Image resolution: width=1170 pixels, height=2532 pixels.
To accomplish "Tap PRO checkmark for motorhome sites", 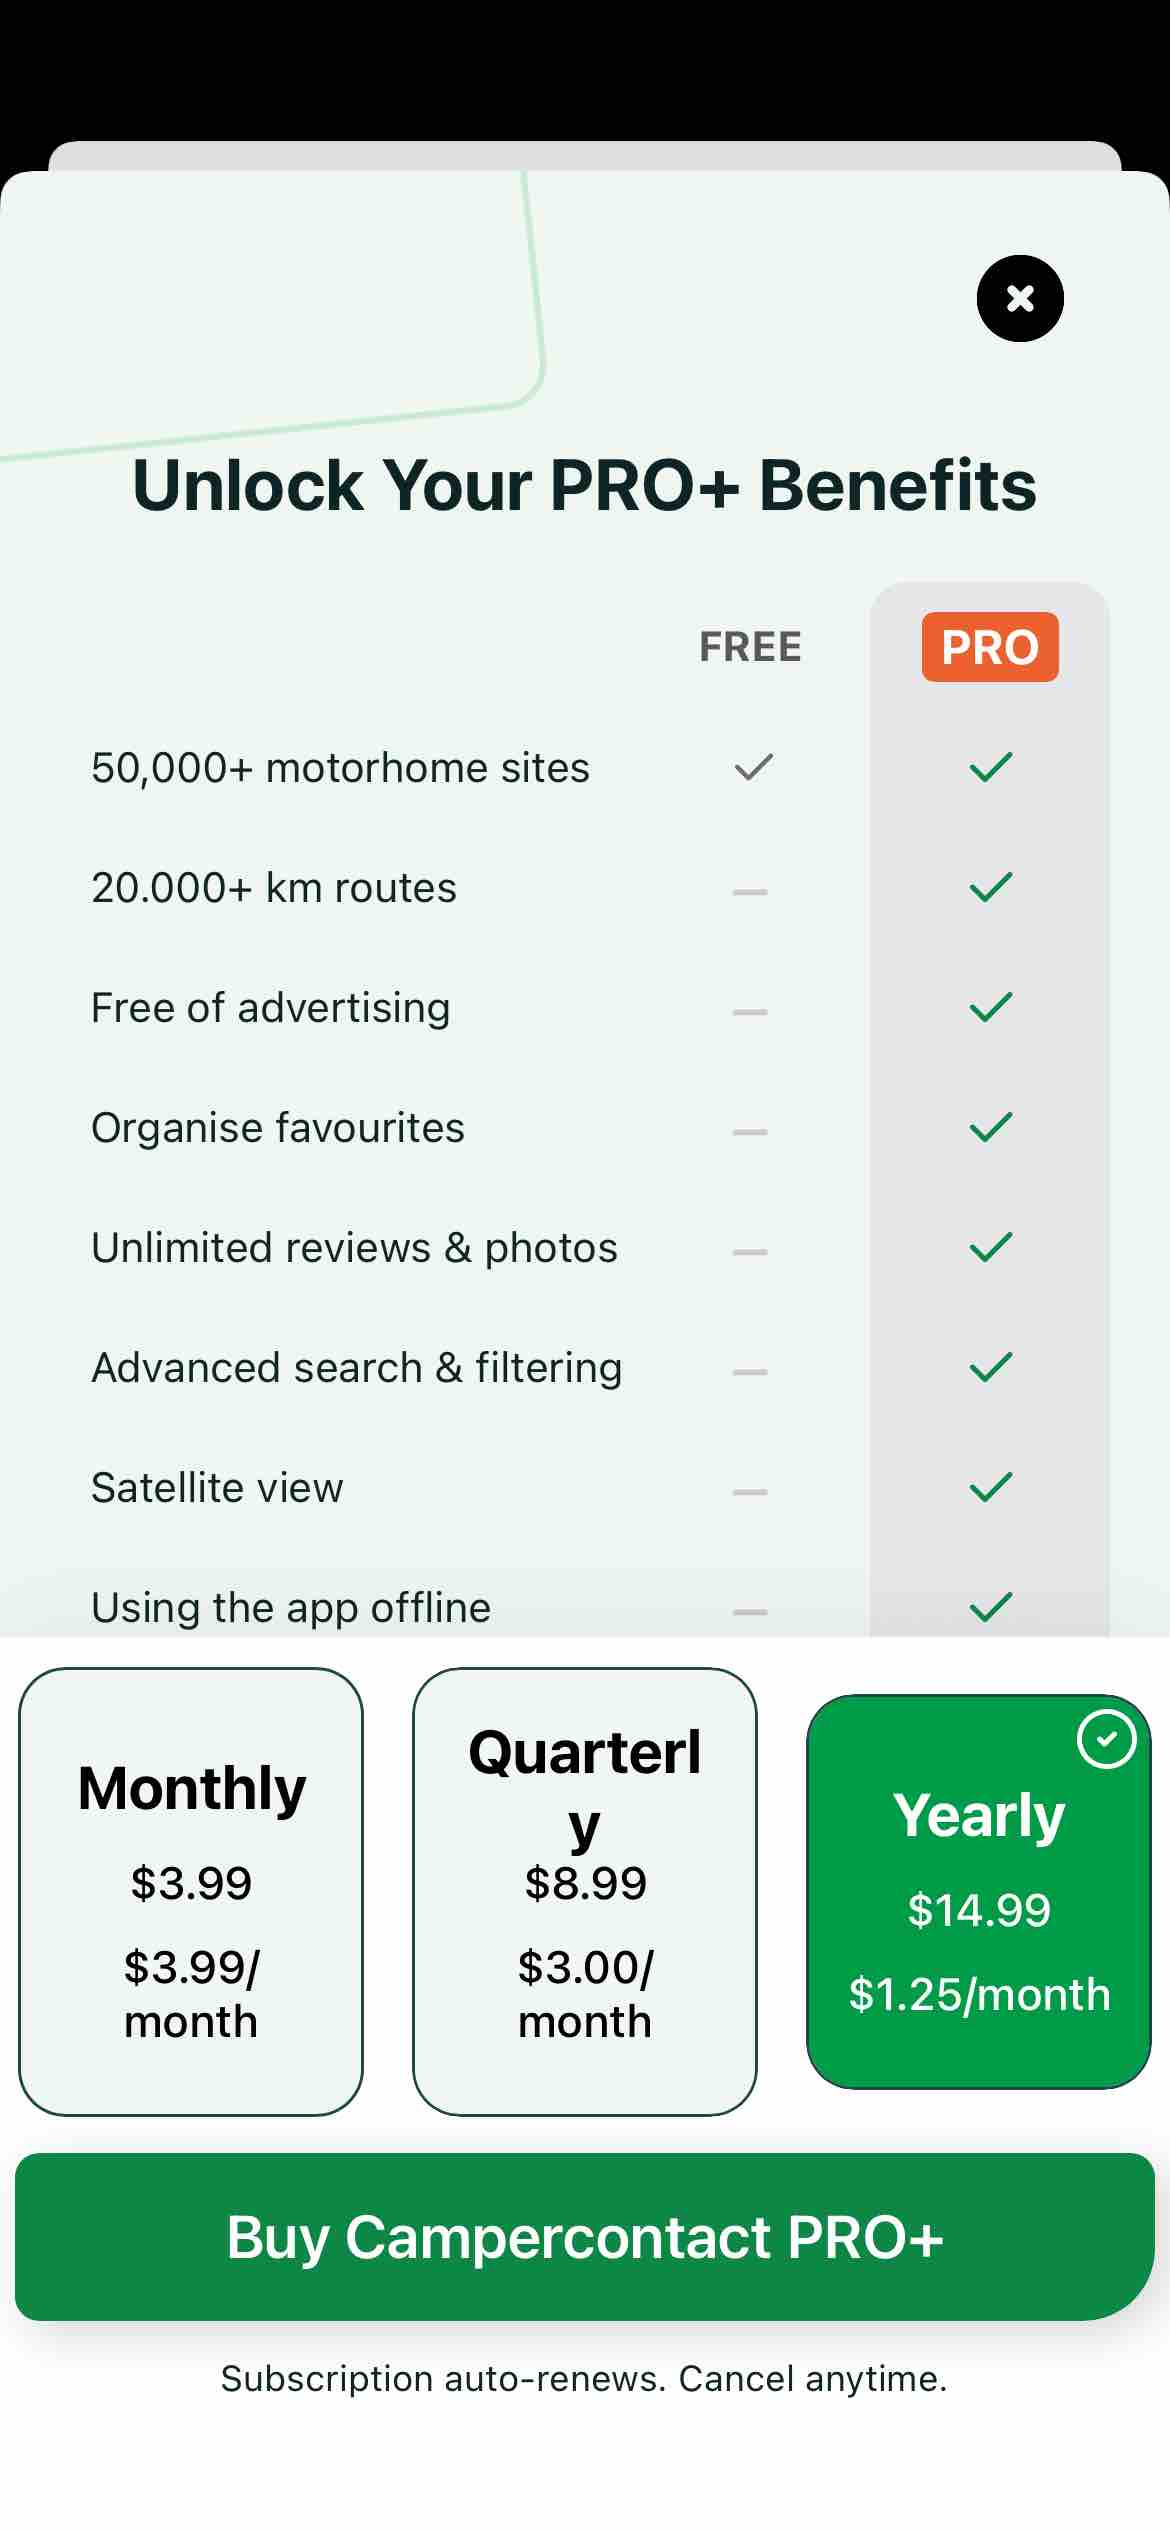I will point(990,767).
